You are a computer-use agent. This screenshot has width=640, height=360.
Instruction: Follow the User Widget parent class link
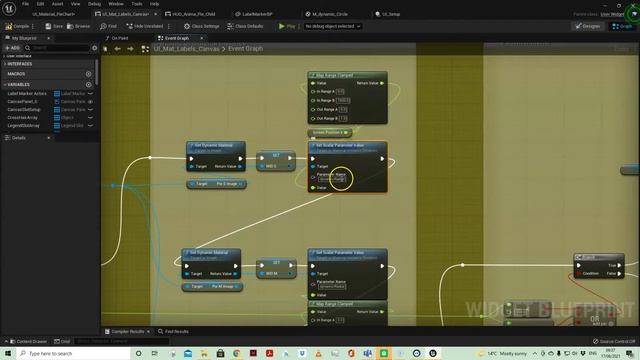(612, 14)
